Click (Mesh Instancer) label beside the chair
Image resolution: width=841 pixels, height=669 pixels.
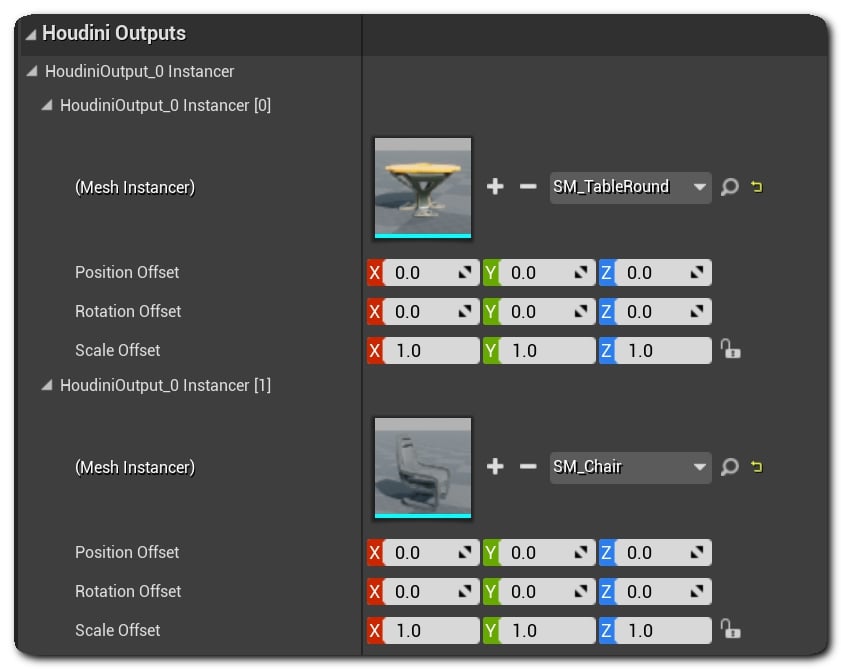135,467
